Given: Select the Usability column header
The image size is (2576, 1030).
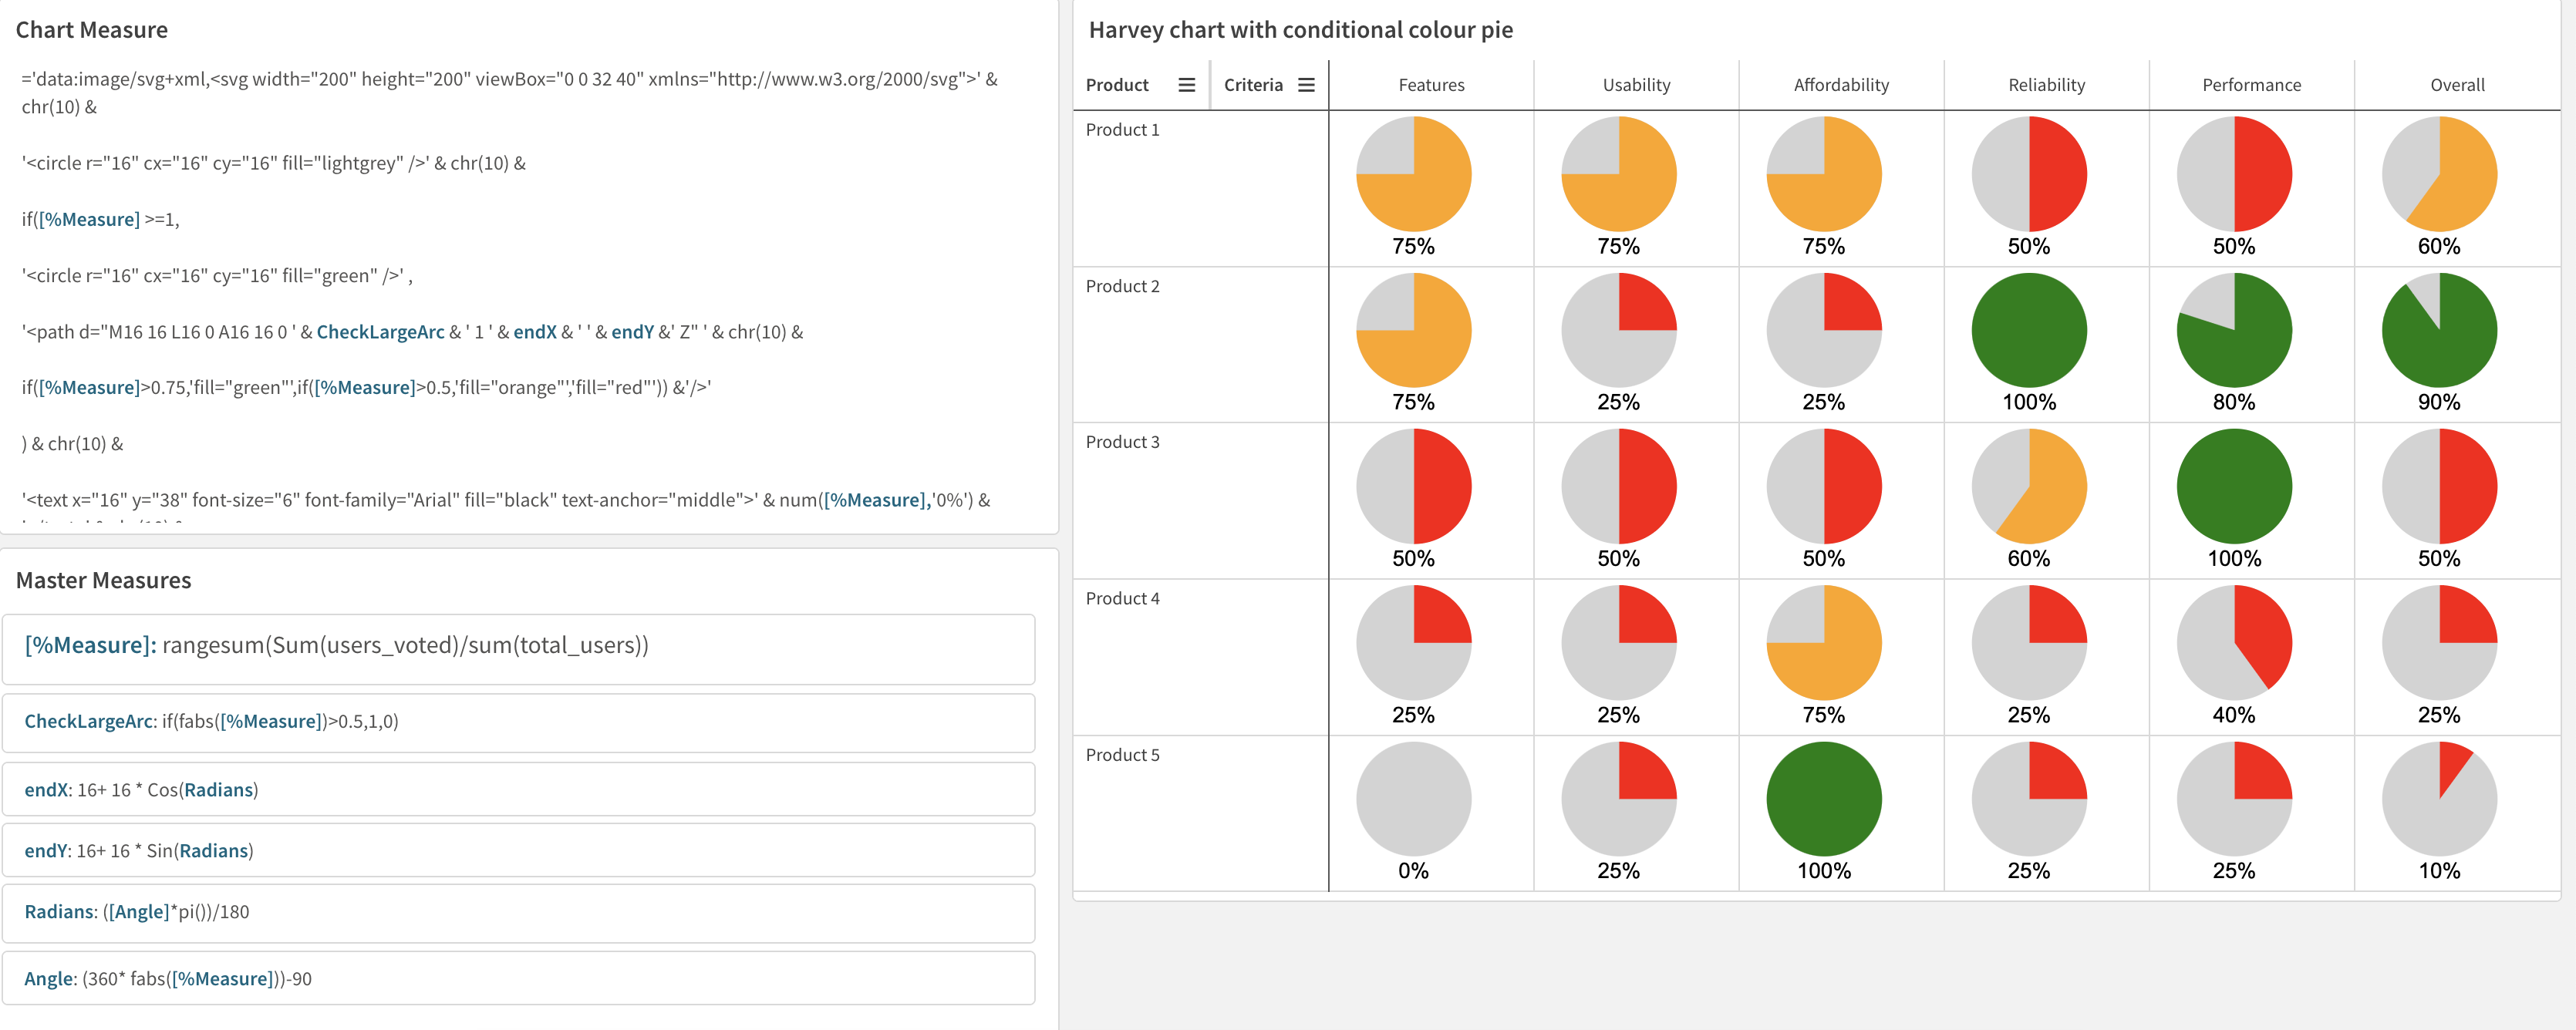Looking at the screenshot, I should click(x=1636, y=85).
